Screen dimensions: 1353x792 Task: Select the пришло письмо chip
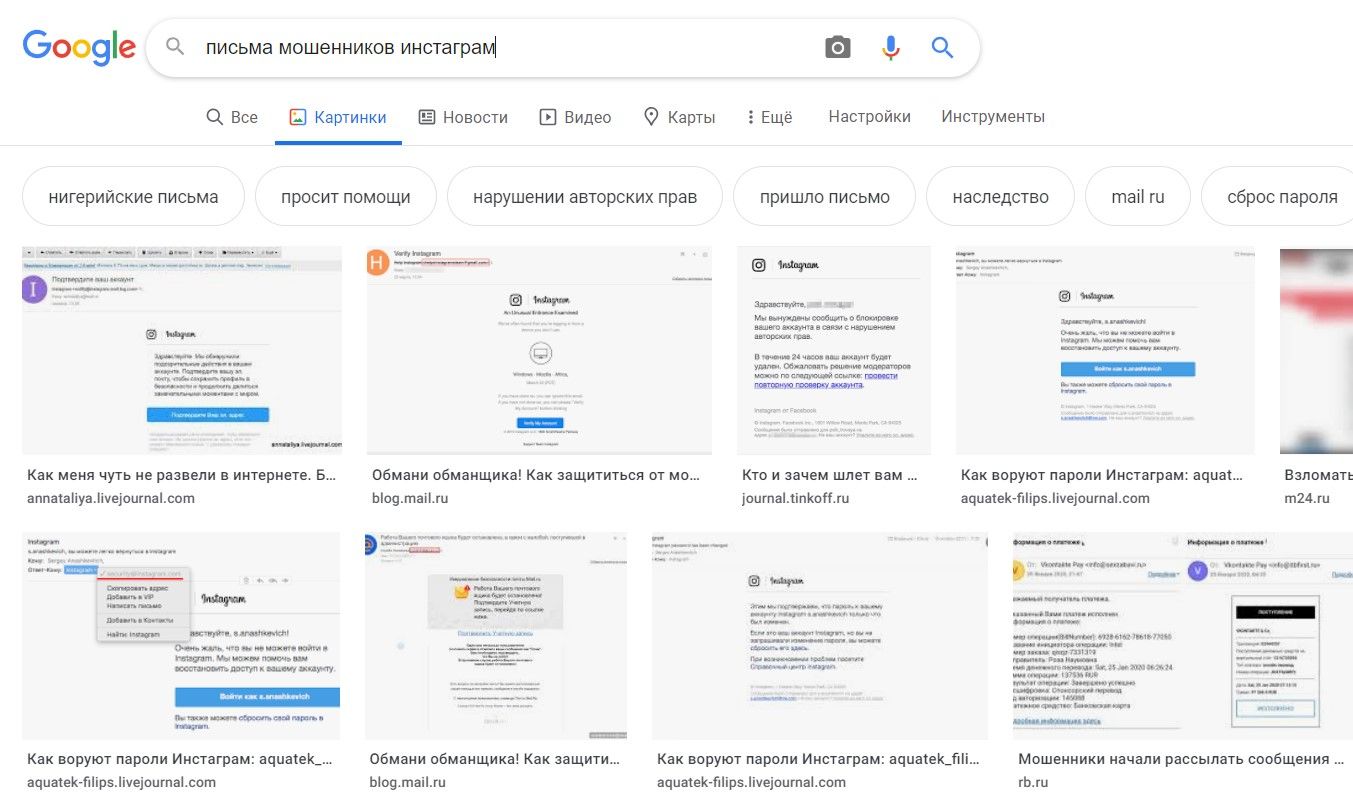pos(825,196)
